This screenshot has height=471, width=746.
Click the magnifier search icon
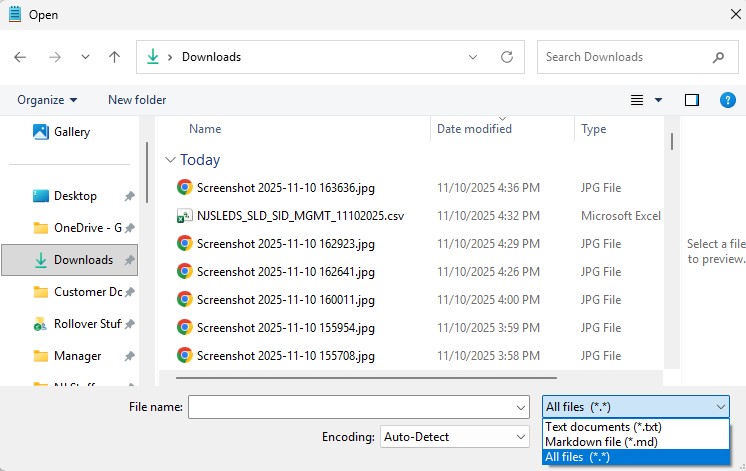coord(718,57)
